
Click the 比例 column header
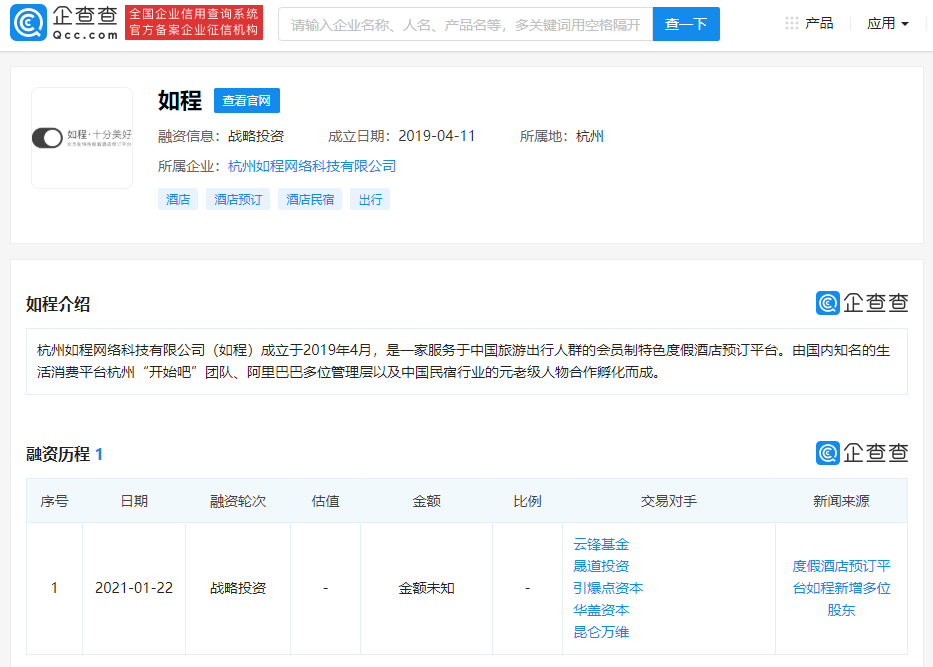click(527, 501)
